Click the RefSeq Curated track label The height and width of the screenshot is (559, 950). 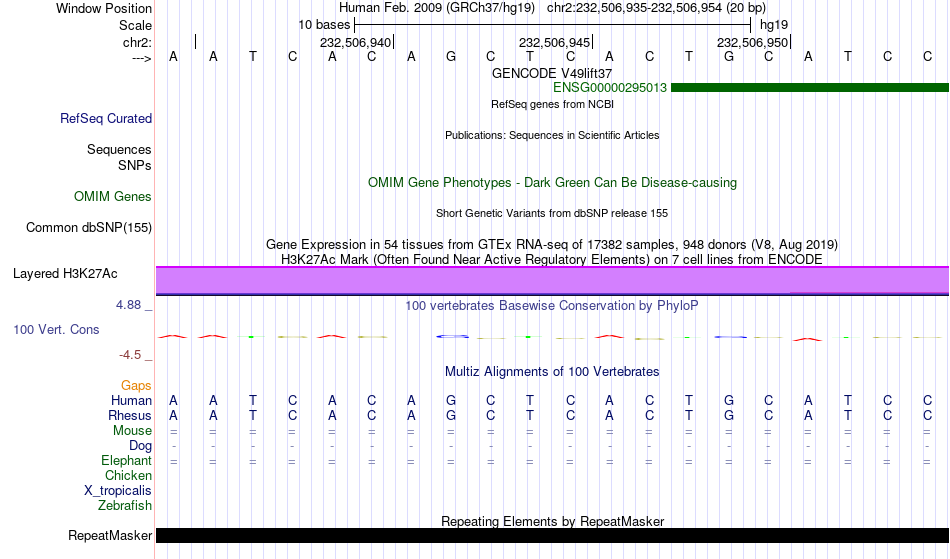pos(105,119)
